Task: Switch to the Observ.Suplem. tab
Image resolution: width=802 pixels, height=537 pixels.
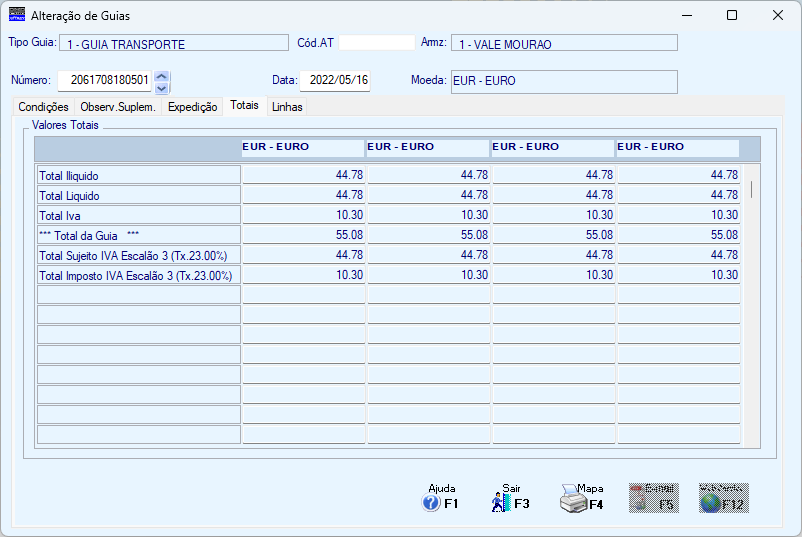Action: [118, 107]
